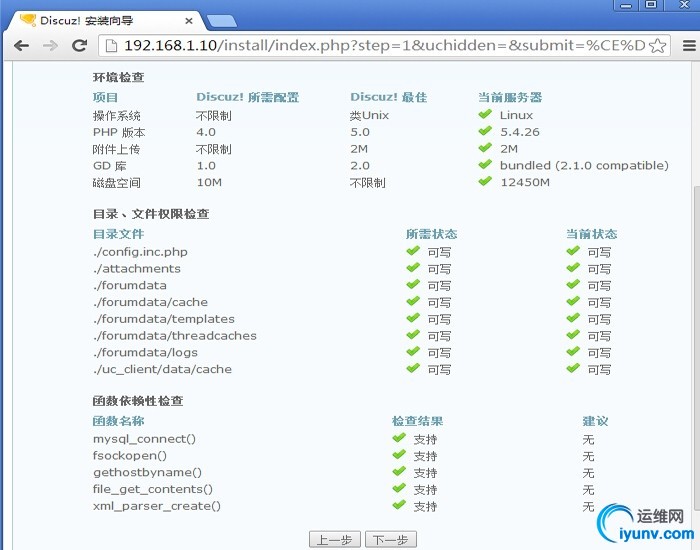Click 当前状态 check for ./uc_client/data/cache
The image size is (700, 550).
coord(573,368)
